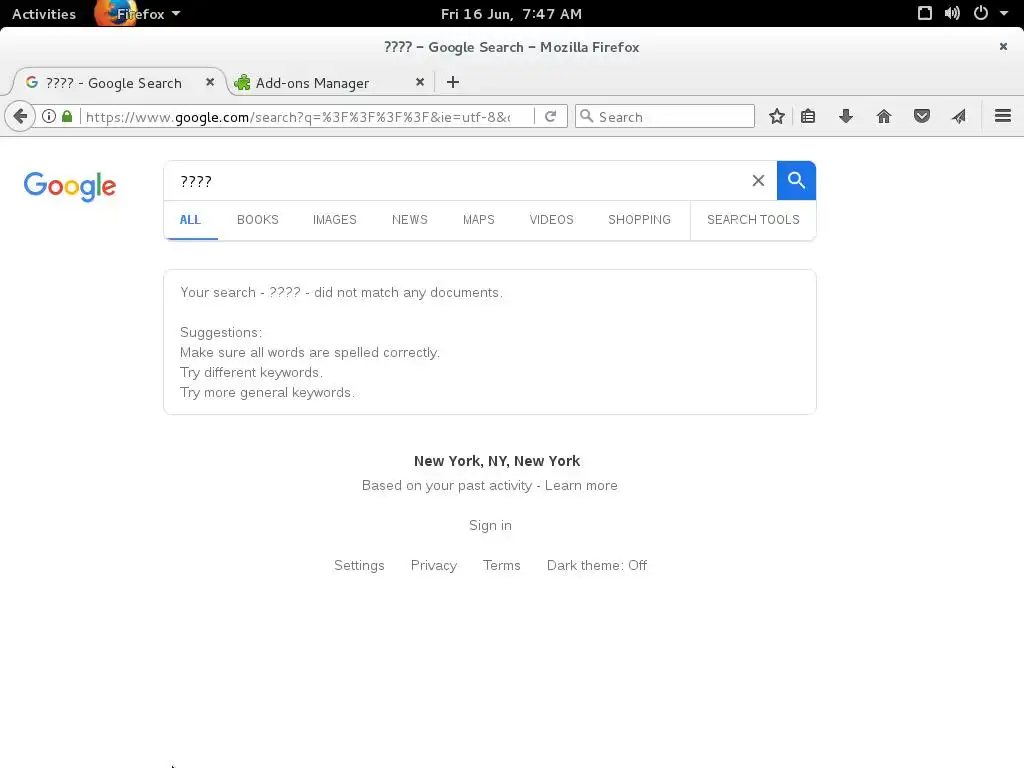Image resolution: width=1024 pixels, height=768 pixels.
Task: Open a new tab with the plus button
Action: pos(453,82)
